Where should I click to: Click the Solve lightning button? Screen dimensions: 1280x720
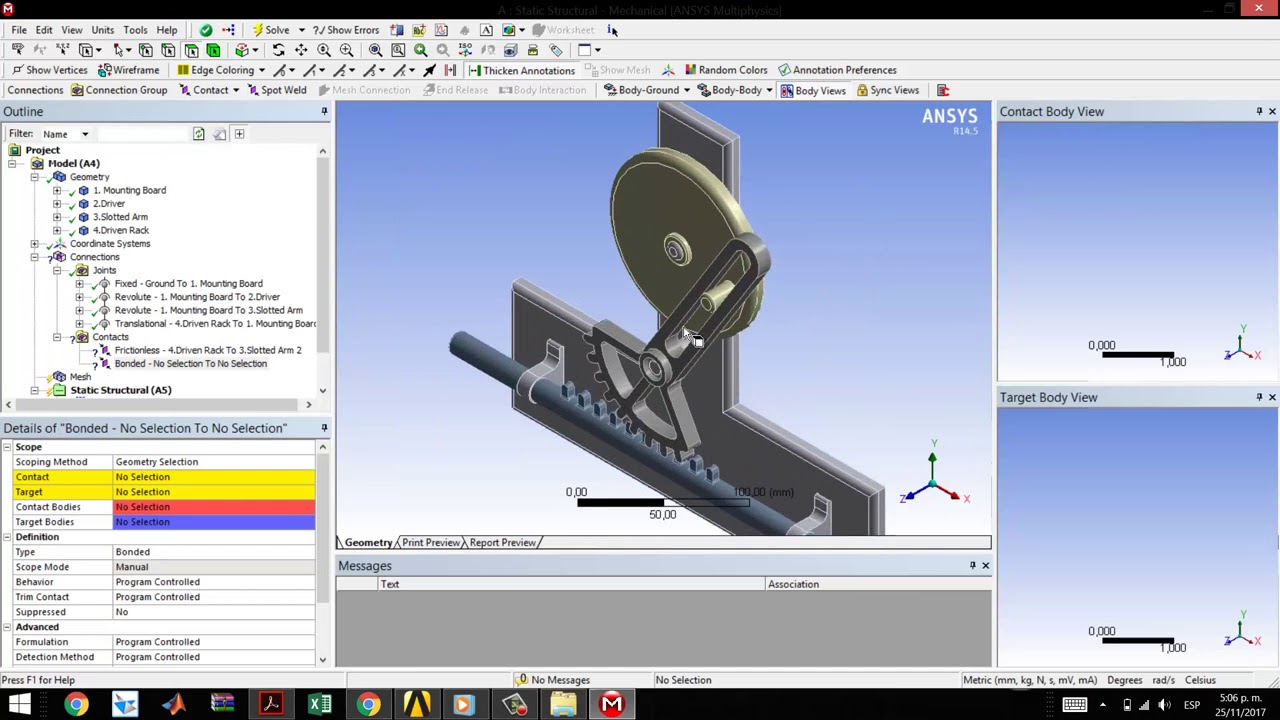coord(270,30)
